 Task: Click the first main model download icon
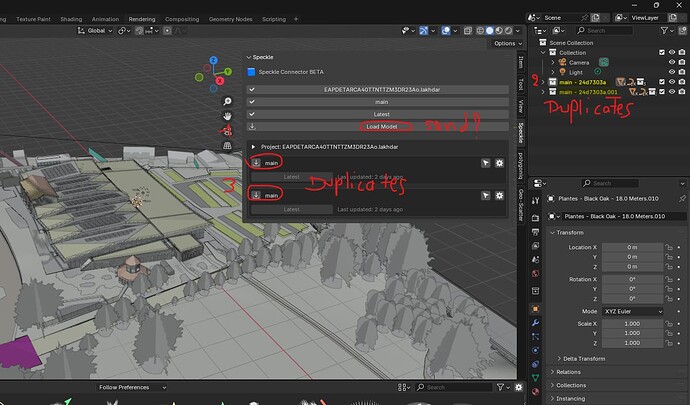tap(256, 162)
